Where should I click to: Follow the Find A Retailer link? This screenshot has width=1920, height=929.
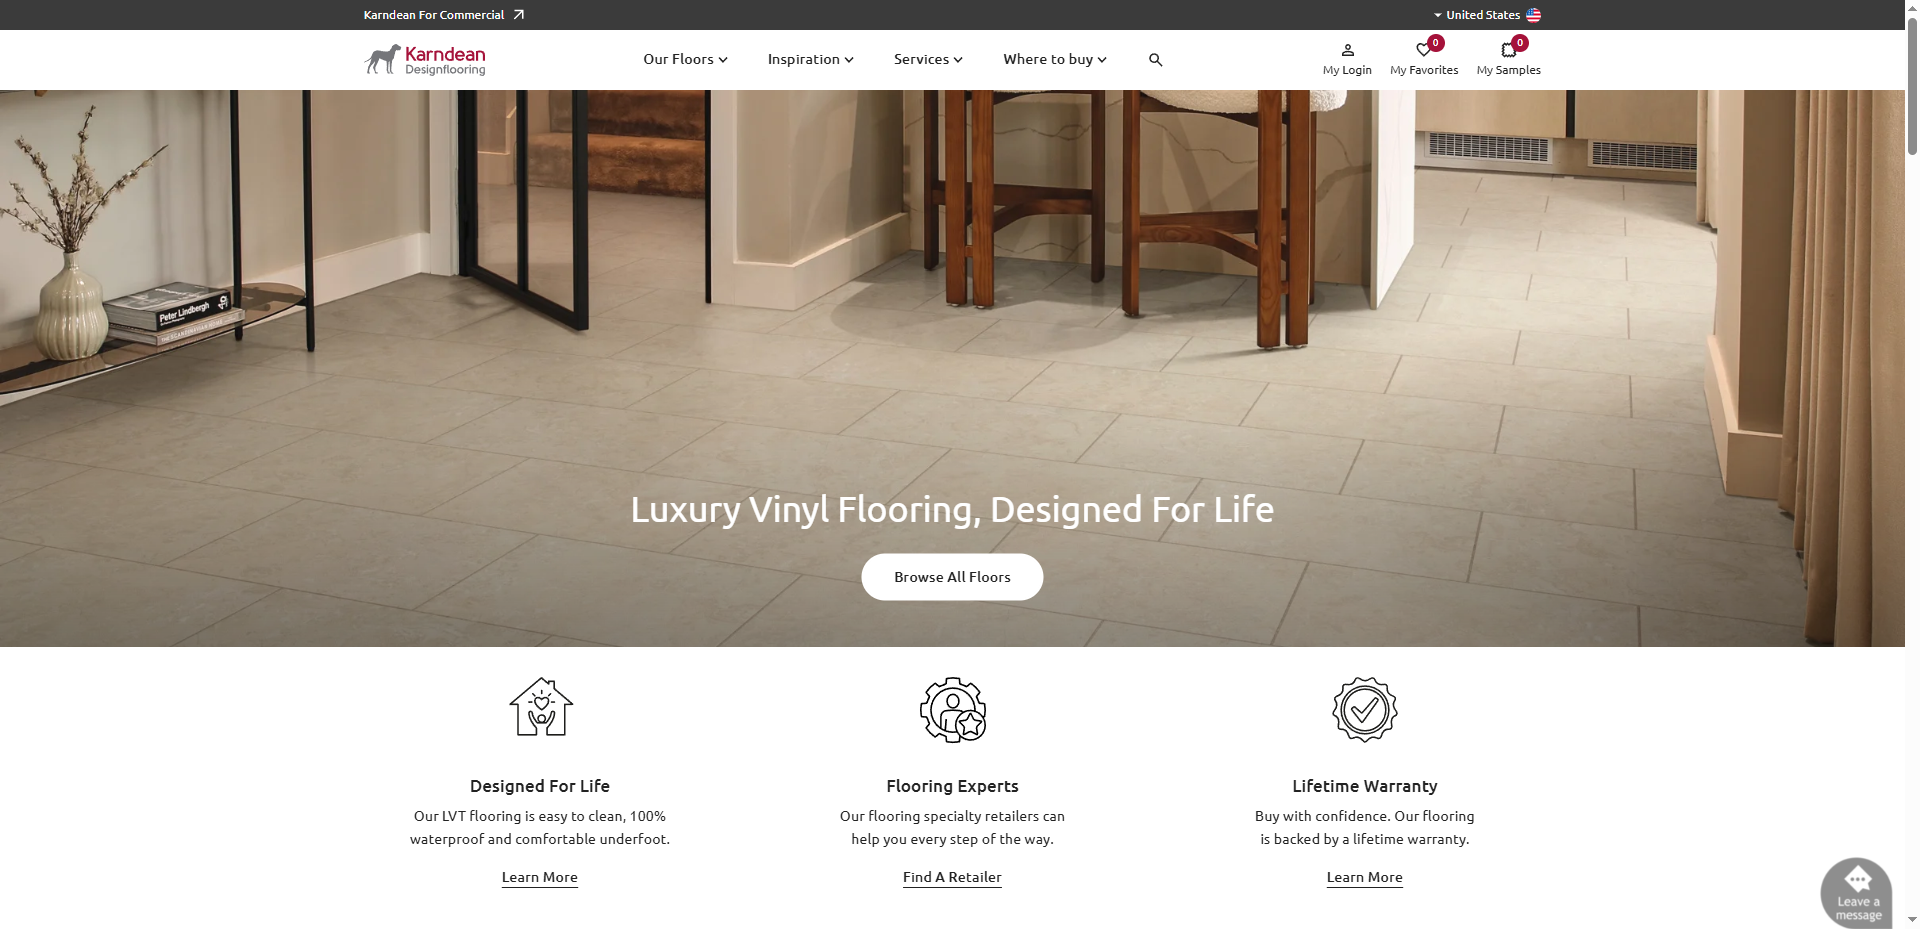coord(952,877)
